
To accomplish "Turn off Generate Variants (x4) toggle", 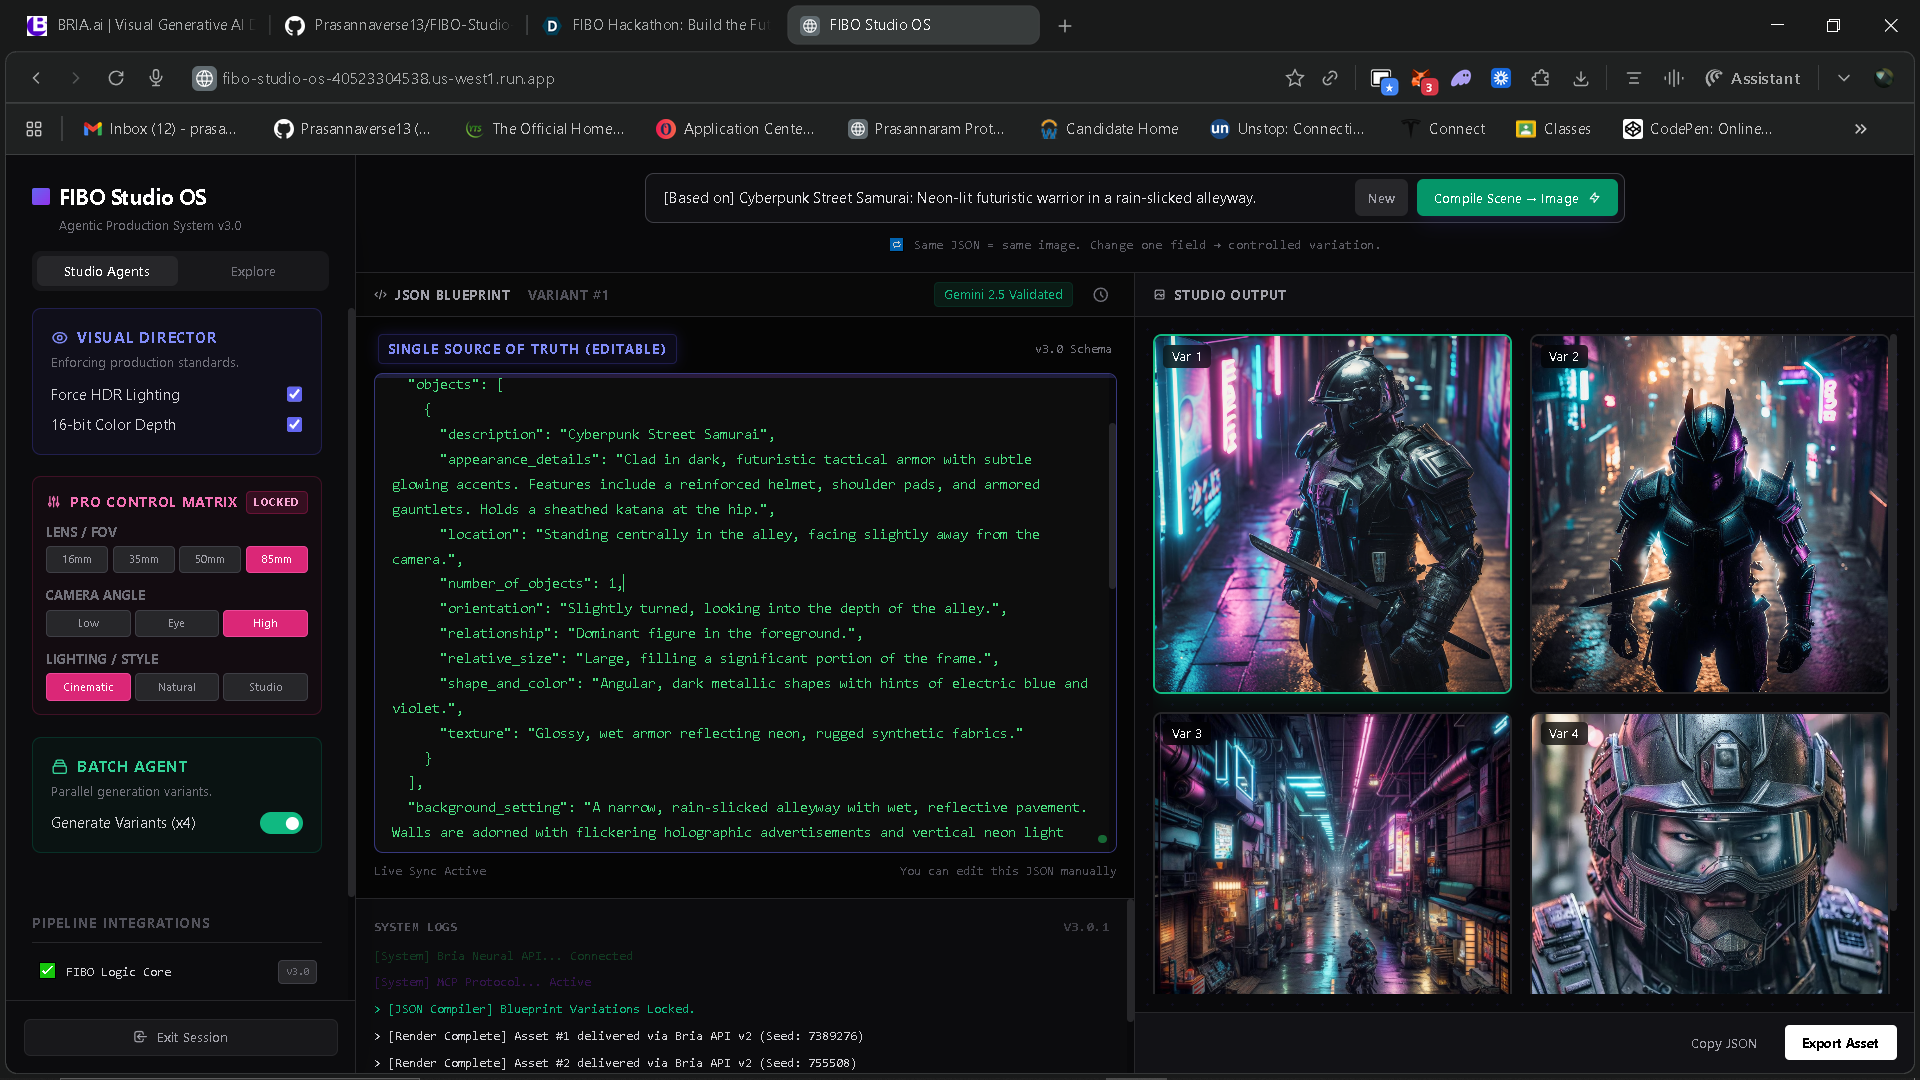I will tap(281, 823).
